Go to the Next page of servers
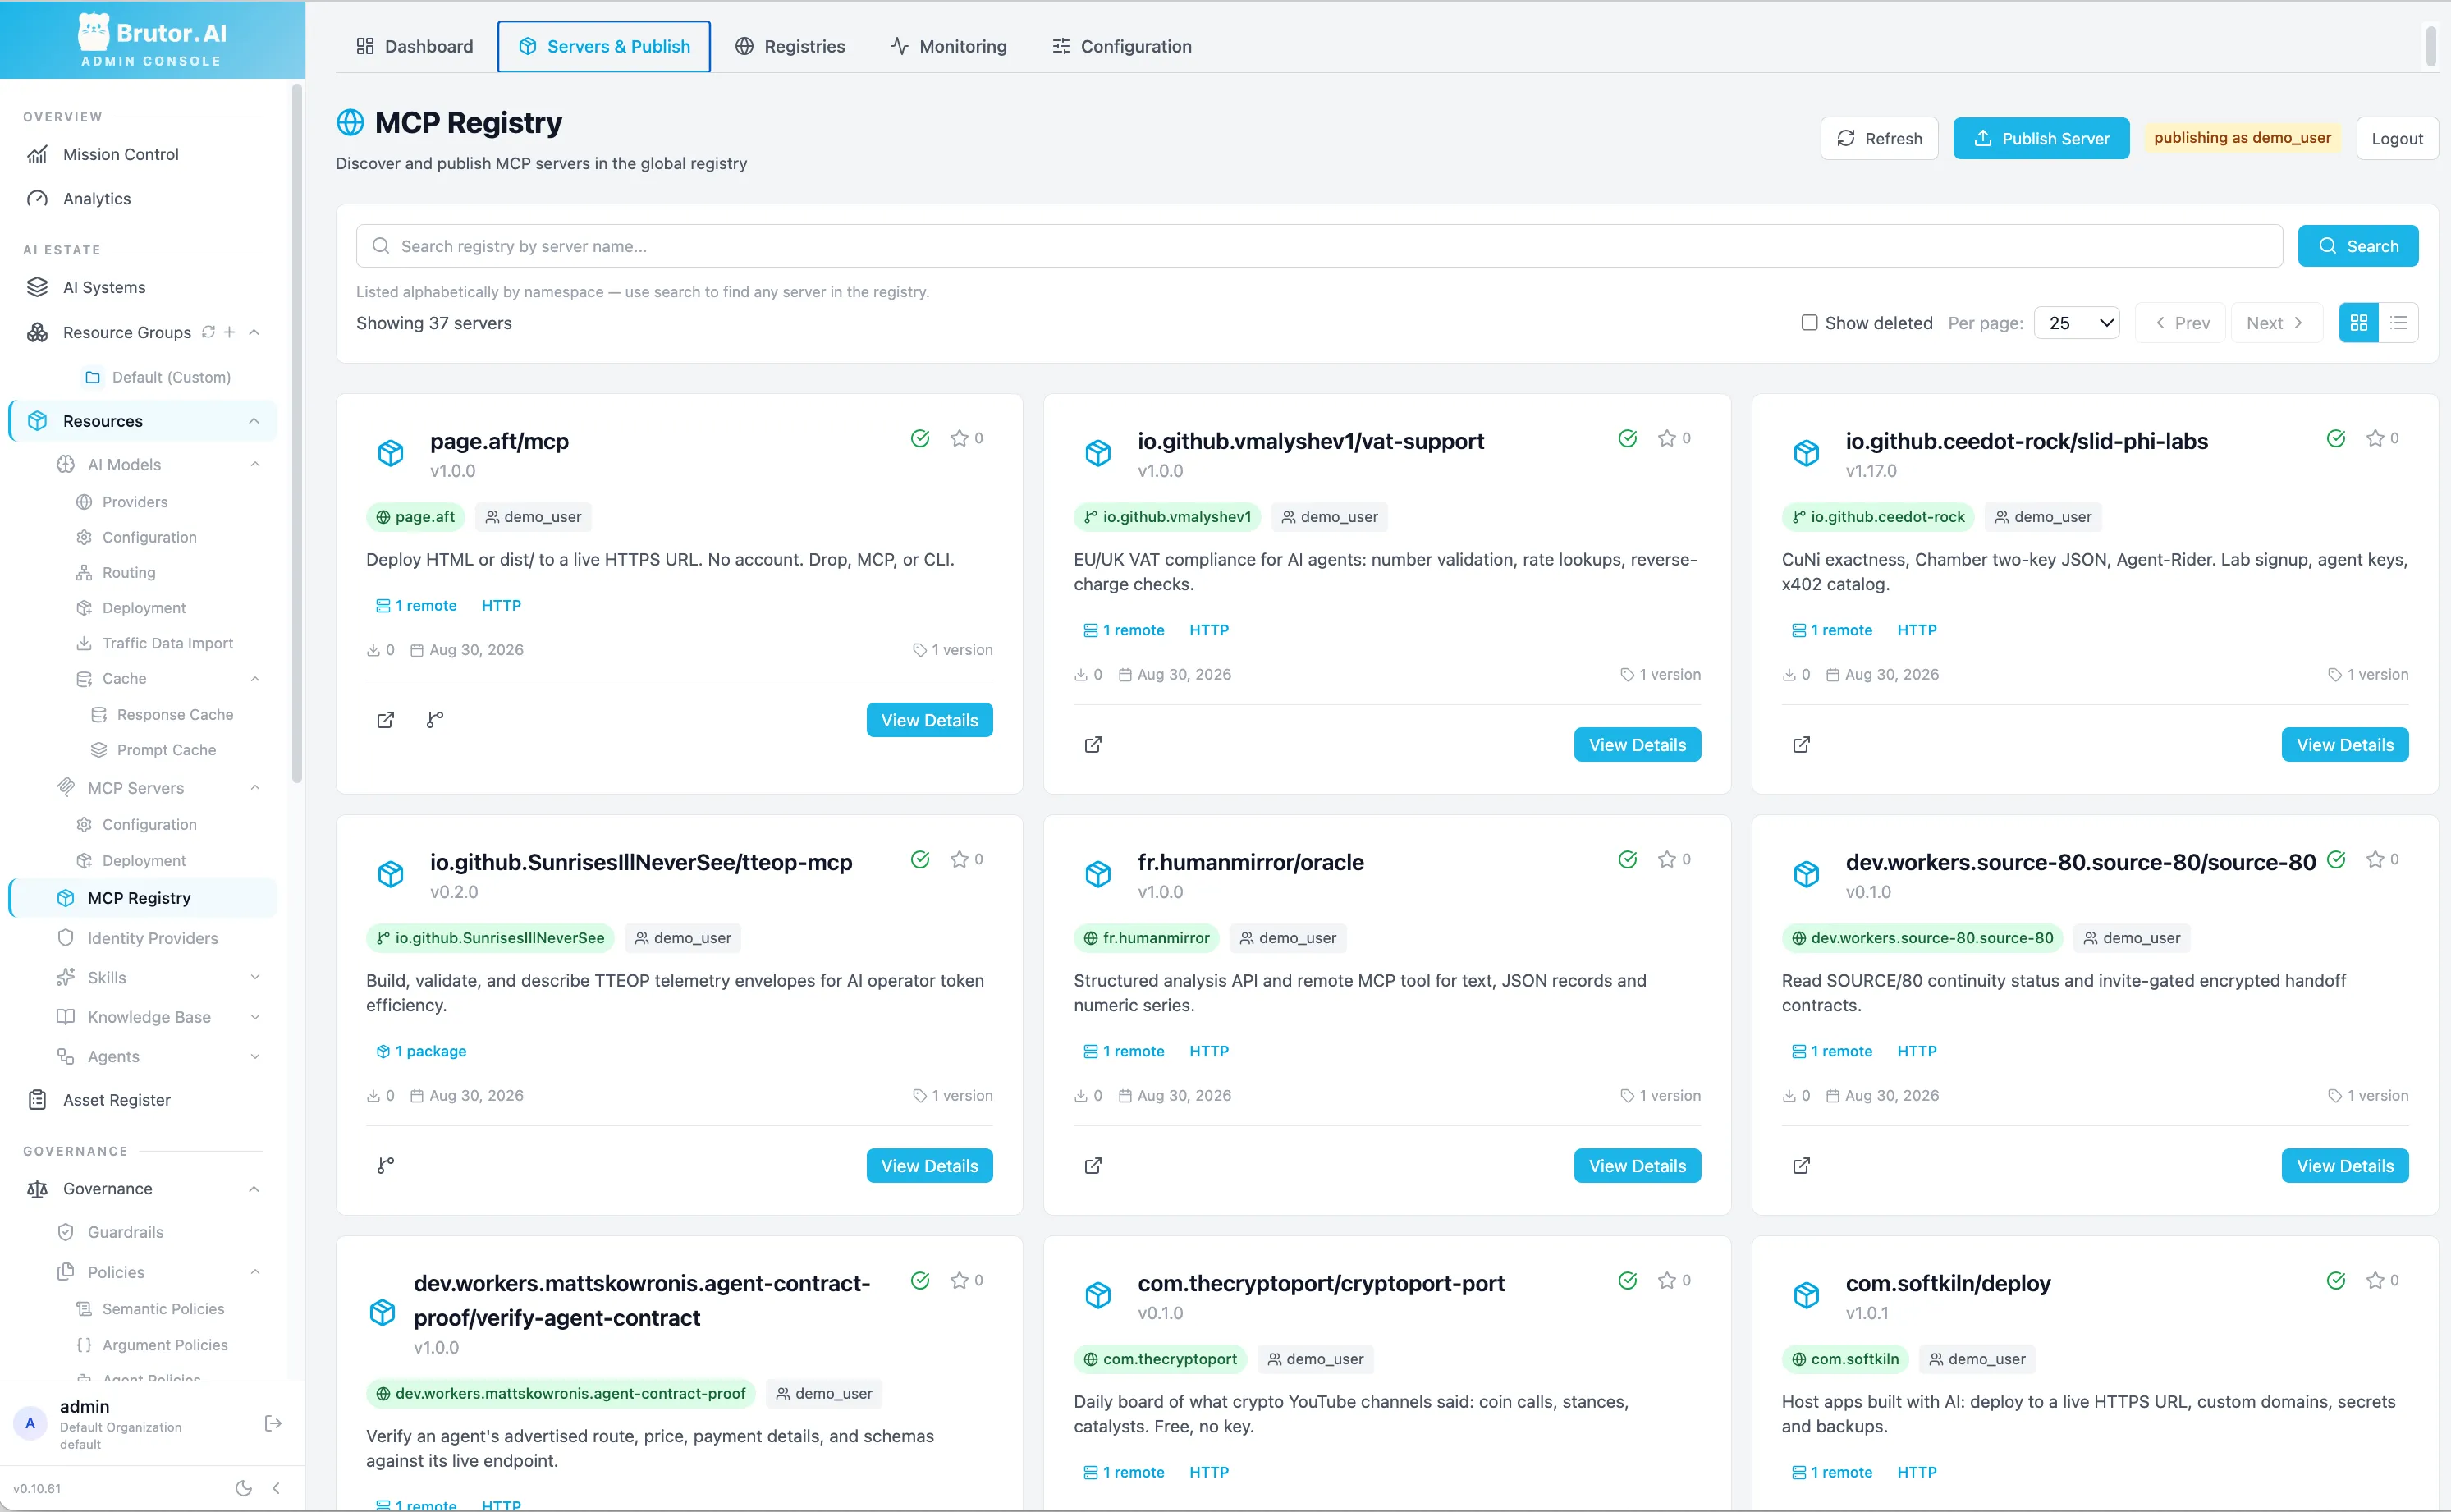This screenshot has height=1512, width=2451. tap(2275, 323)
